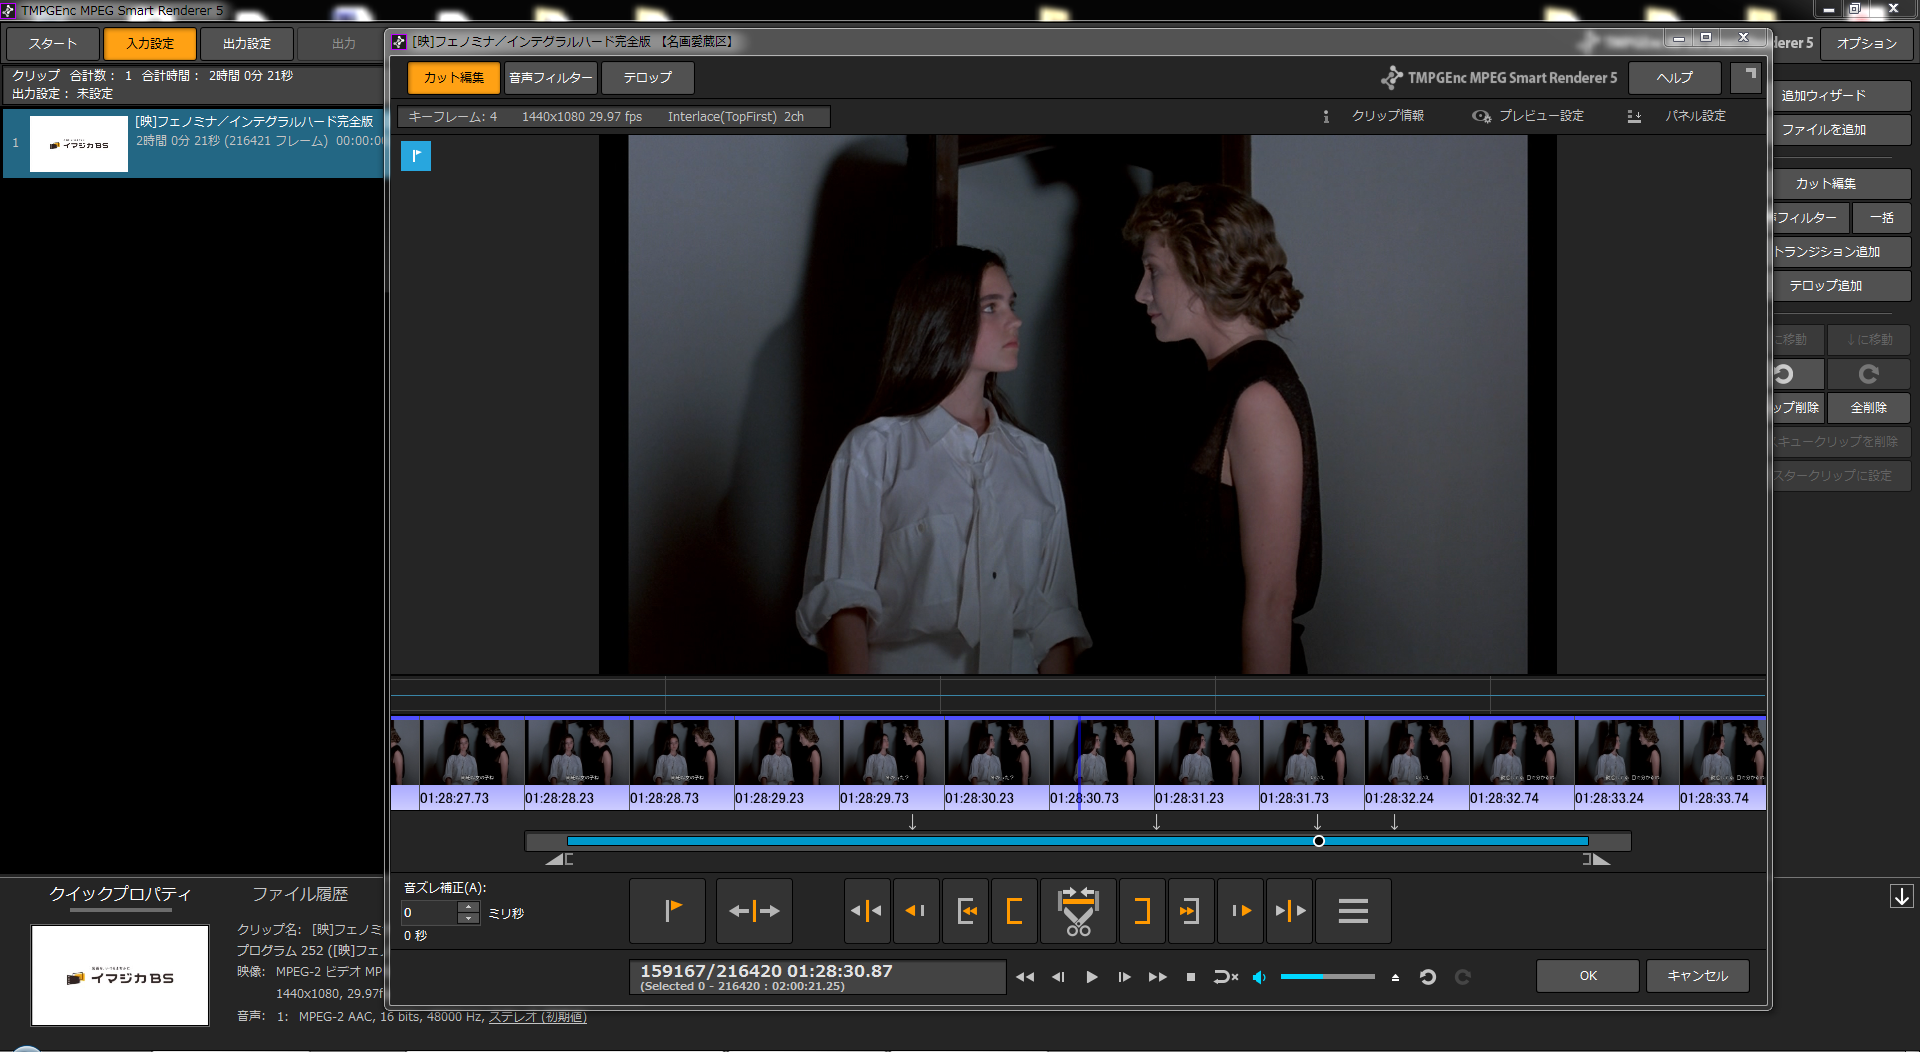Click カット編集 button in main window sidebar

click(x=1839, y=184)
